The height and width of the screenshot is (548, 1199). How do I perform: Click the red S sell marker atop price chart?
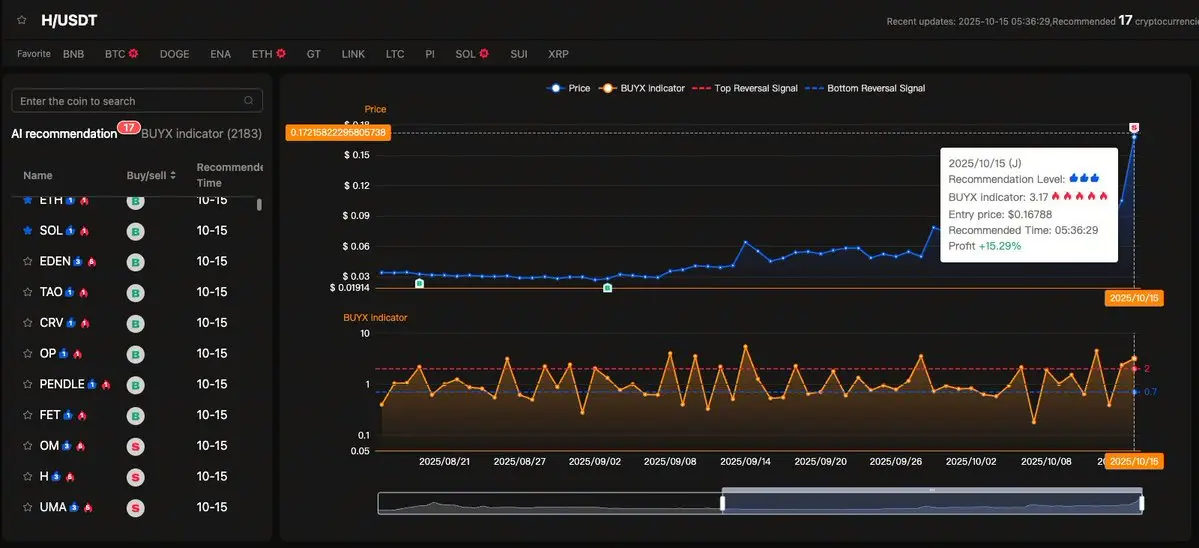pos(1135,127)
